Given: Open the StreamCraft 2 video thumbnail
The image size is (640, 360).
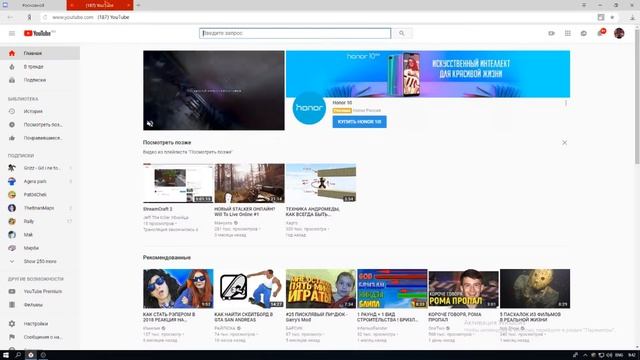Looking at the screenshot, I should pos(178,183).
